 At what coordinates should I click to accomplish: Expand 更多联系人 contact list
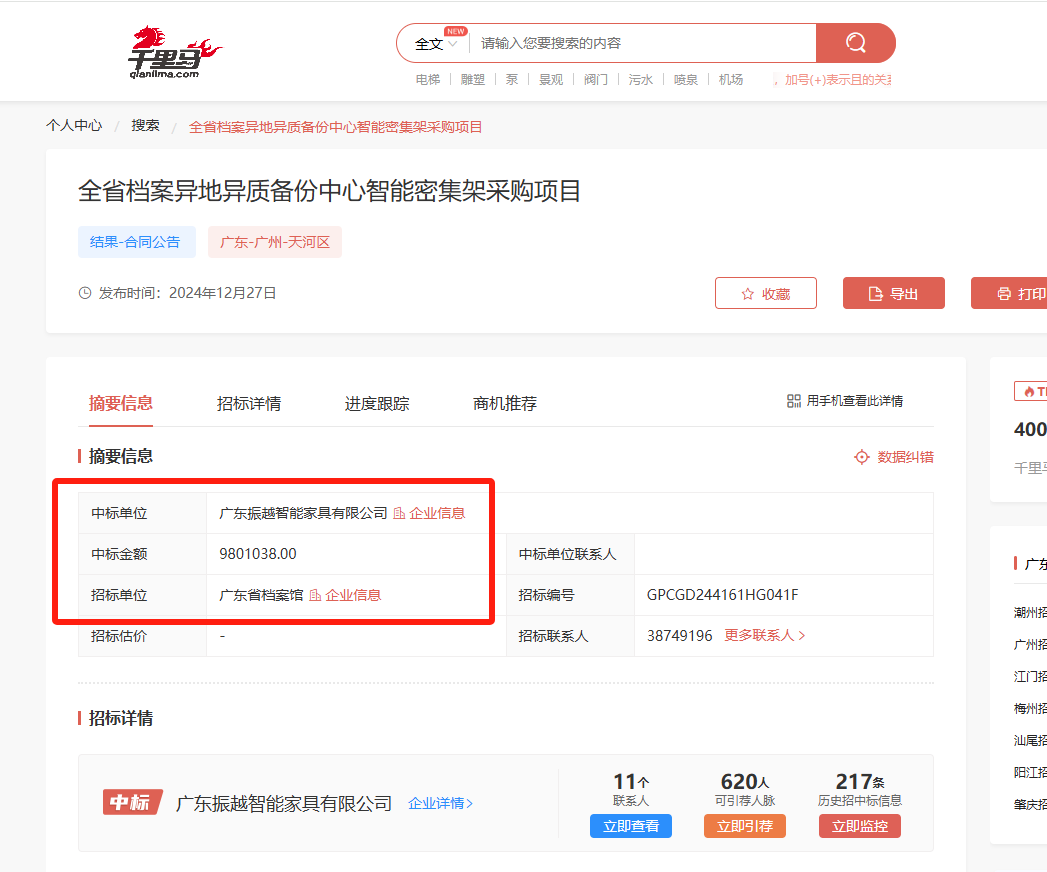(x=765, y=635)
